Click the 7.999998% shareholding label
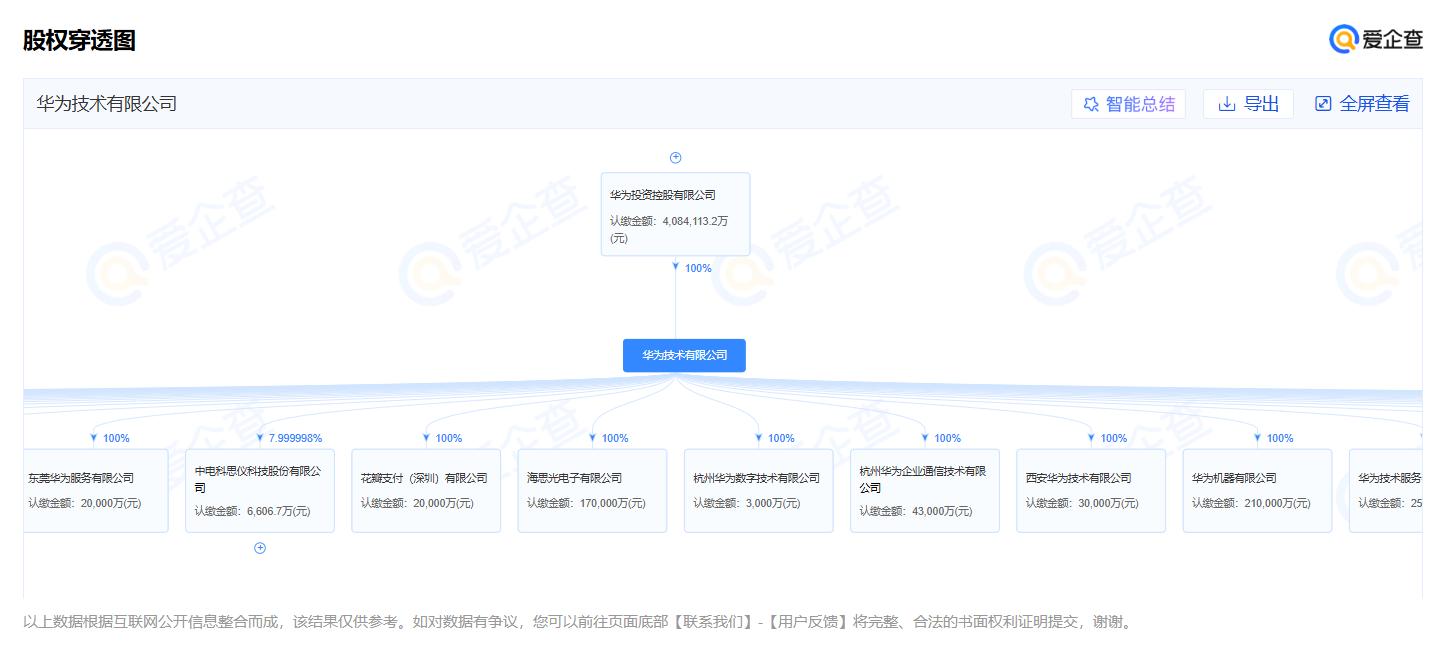Image resolution: width=1449 pixels, height=656 pixels. 295,438
